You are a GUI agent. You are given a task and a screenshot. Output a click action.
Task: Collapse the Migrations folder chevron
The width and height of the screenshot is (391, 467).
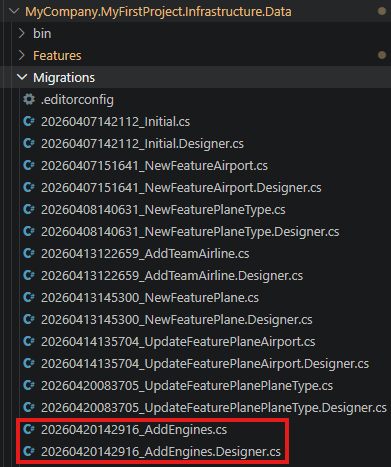click(x=22, y=77)
